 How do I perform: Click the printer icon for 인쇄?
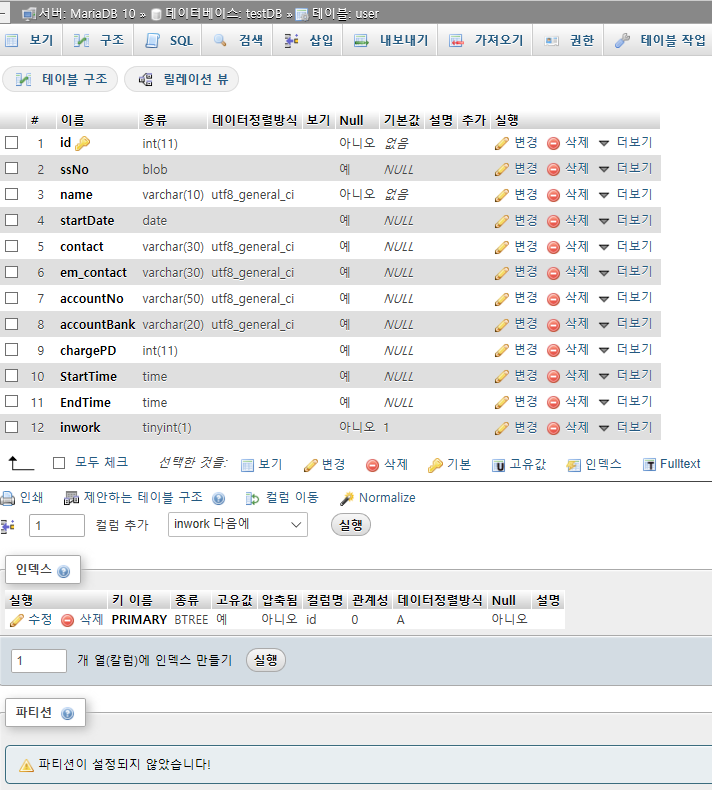click(x=8, y=498)
